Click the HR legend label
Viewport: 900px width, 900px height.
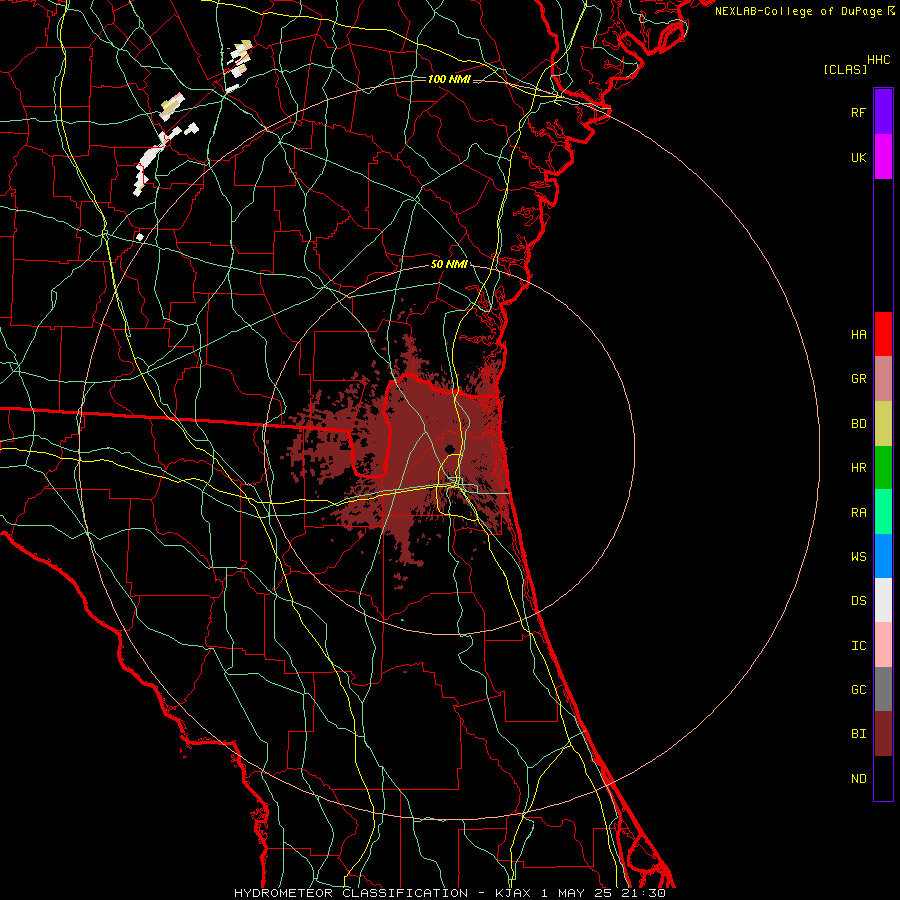click(858, 468)
